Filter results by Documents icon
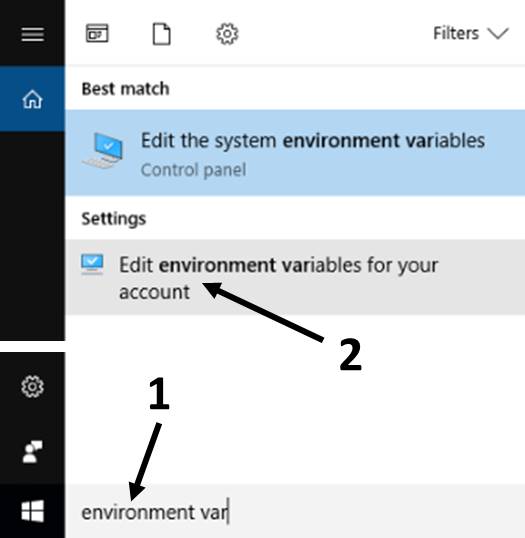Viewport: 525px width, 538px height. point(161,34)
